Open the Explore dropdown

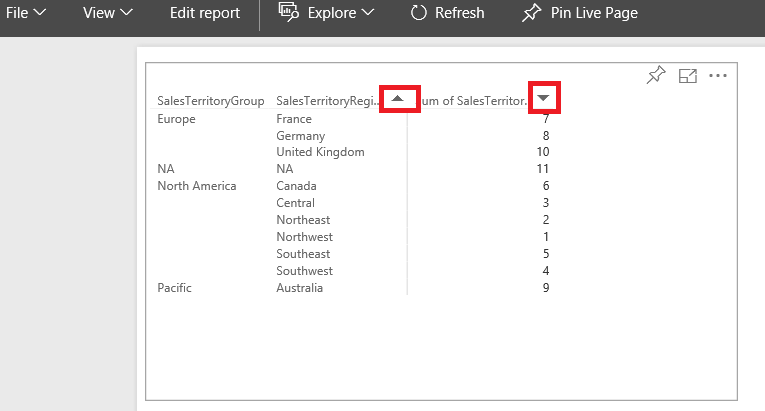click(326, 13)
